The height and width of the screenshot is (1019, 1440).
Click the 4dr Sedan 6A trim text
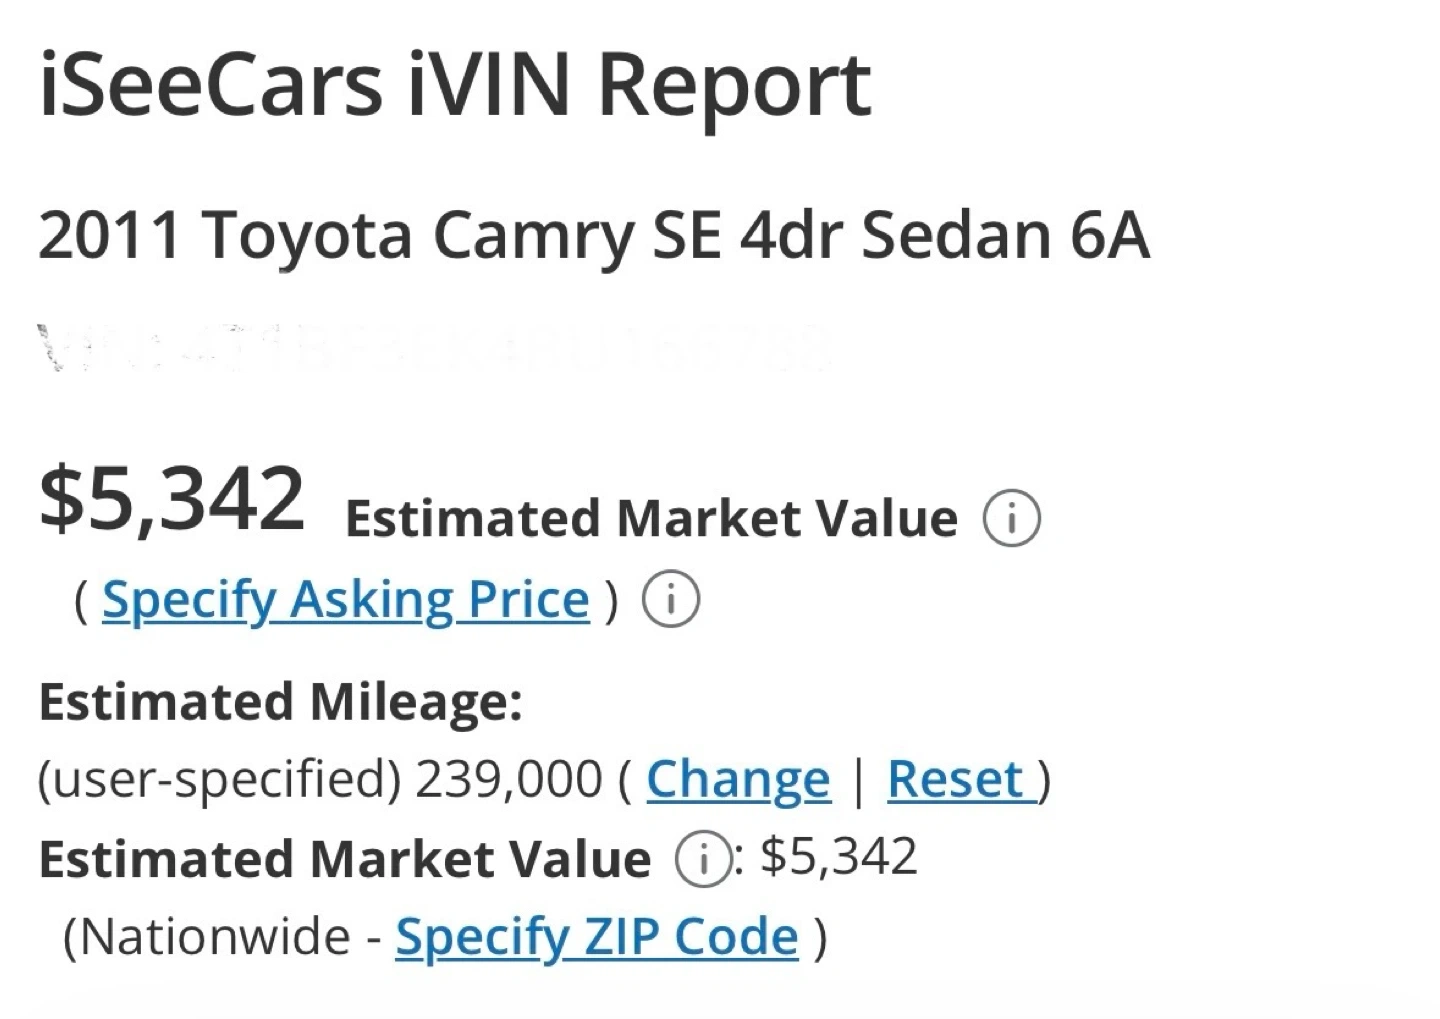945,236
